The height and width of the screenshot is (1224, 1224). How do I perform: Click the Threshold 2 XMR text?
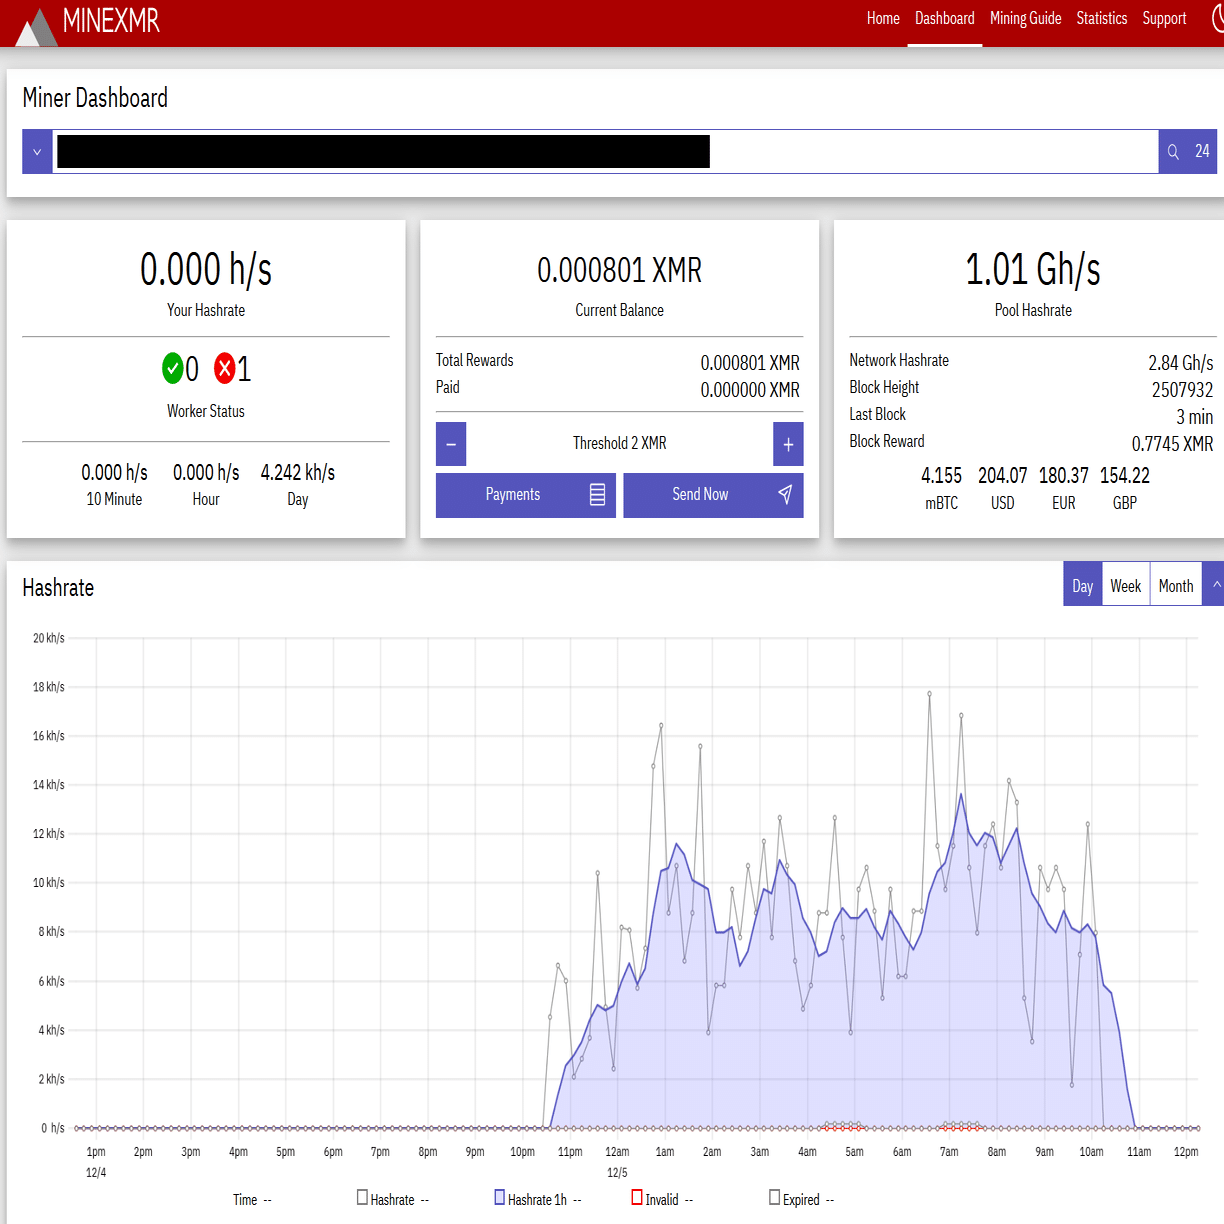pos(620,443)
